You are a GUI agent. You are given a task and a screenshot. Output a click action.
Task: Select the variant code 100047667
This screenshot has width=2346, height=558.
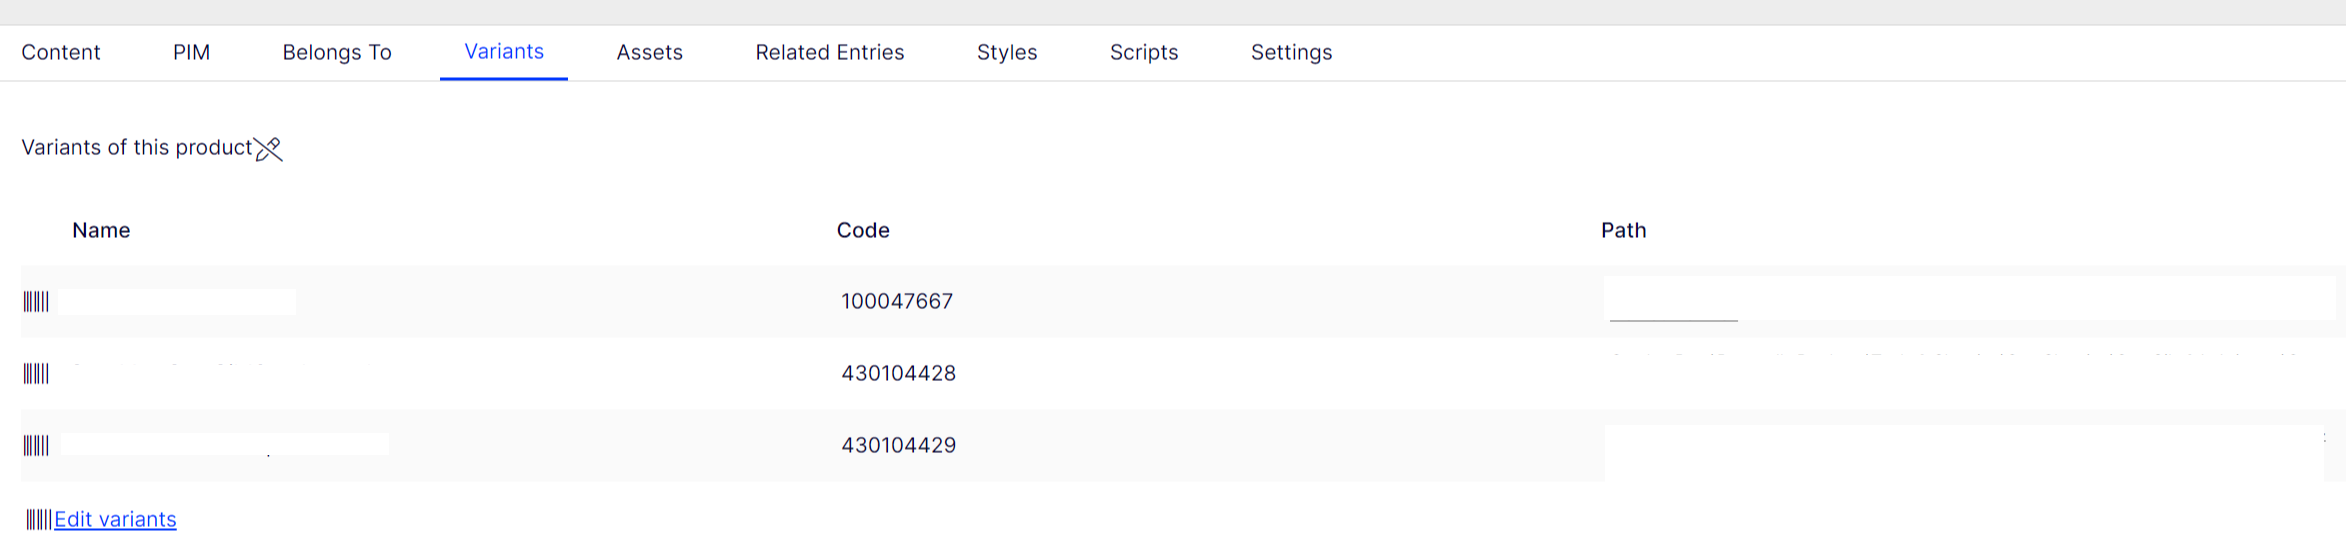point(897,302)
